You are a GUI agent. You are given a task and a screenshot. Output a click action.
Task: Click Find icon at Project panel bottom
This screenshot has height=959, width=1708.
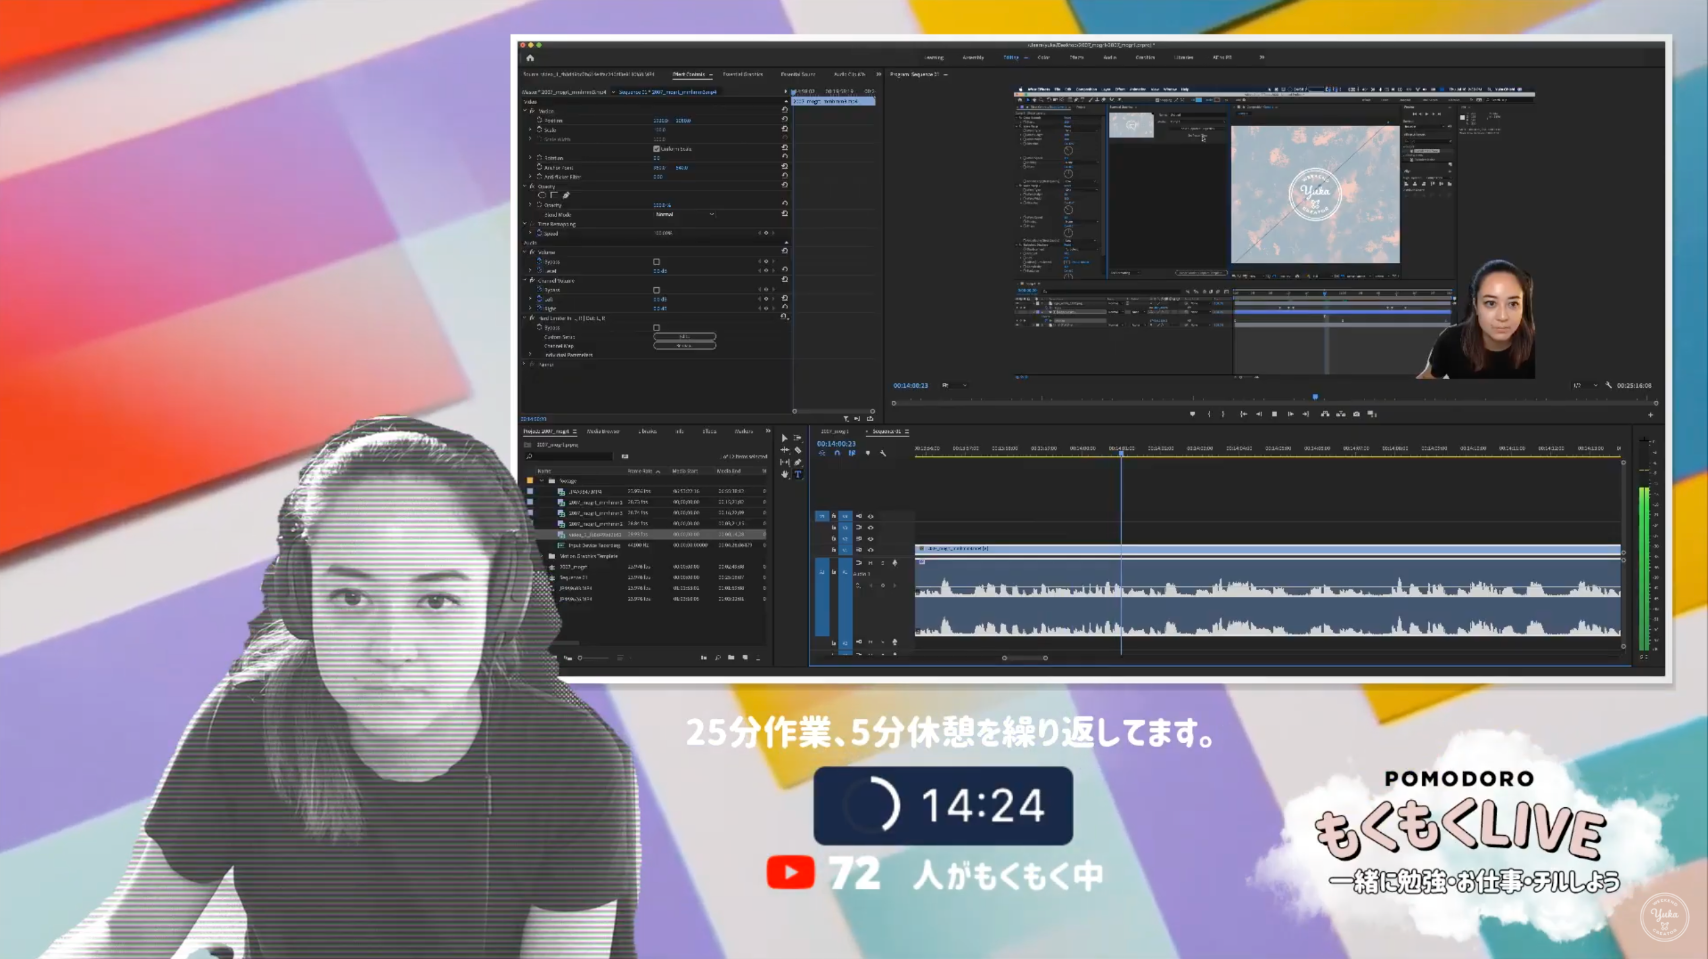717,658
